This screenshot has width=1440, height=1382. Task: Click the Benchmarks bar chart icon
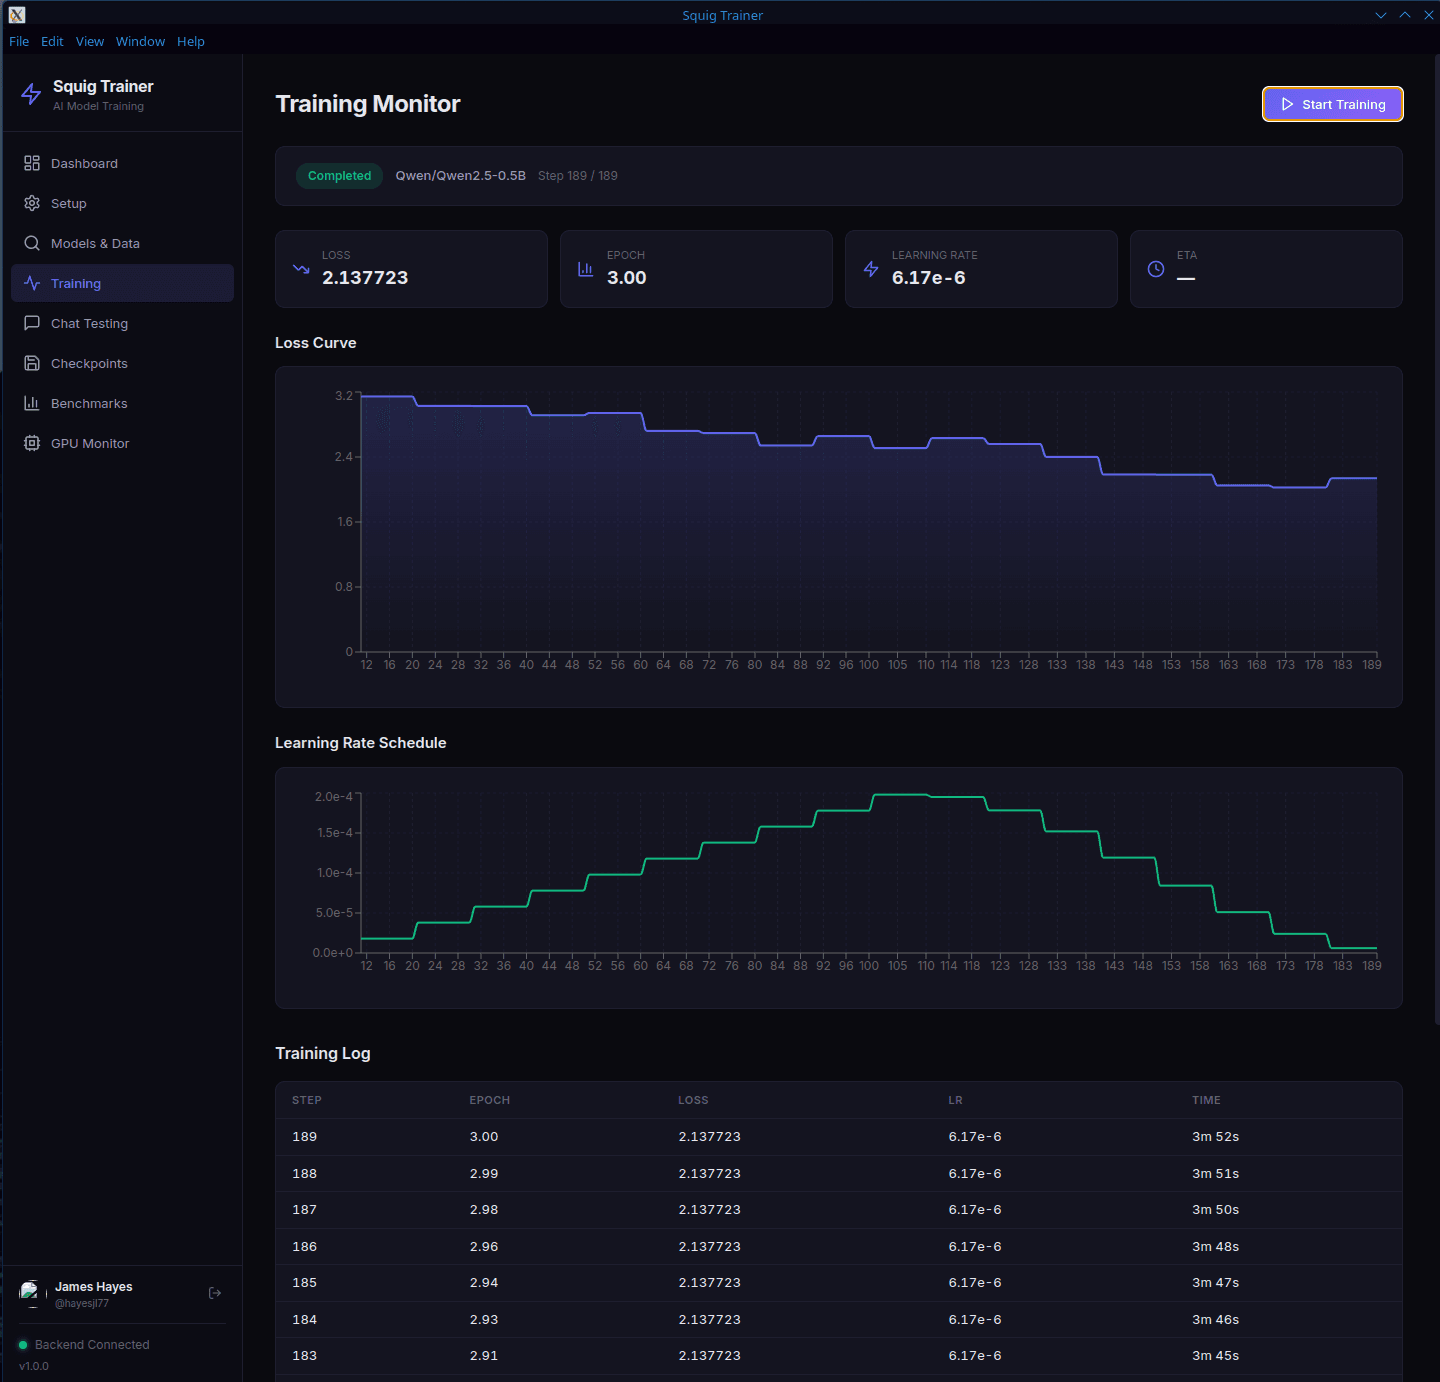[32, 403]
